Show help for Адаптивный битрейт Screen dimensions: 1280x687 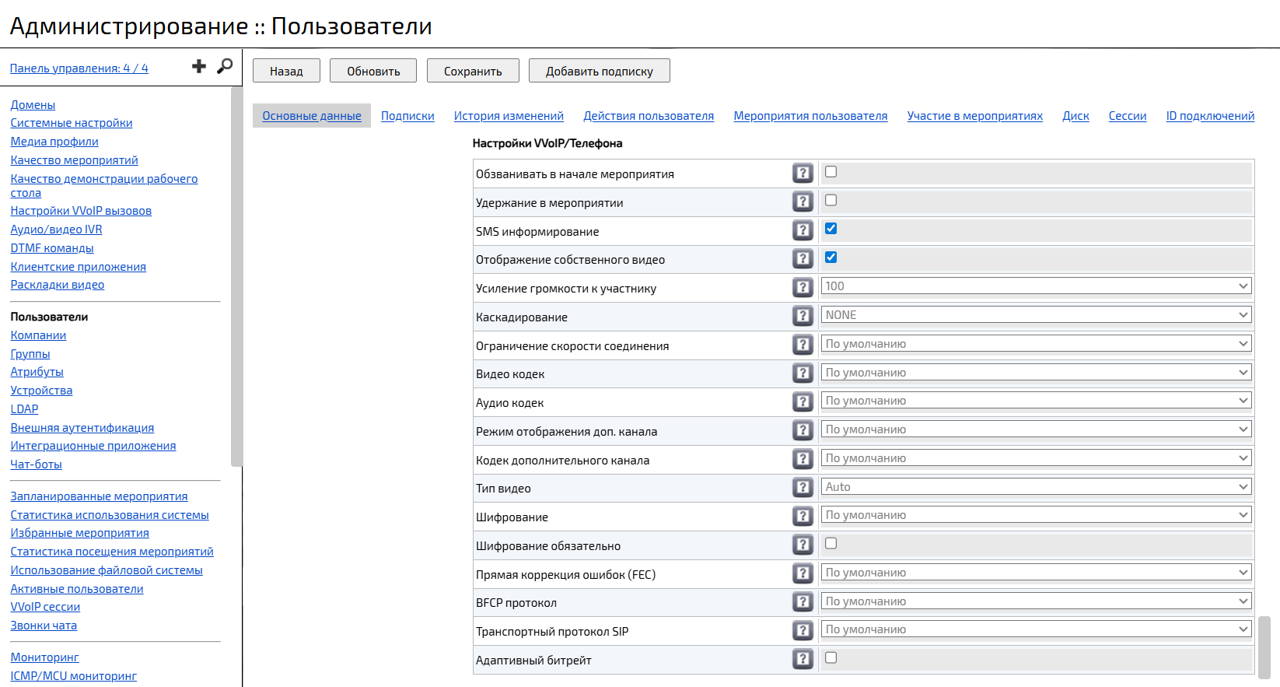(802, 659)
